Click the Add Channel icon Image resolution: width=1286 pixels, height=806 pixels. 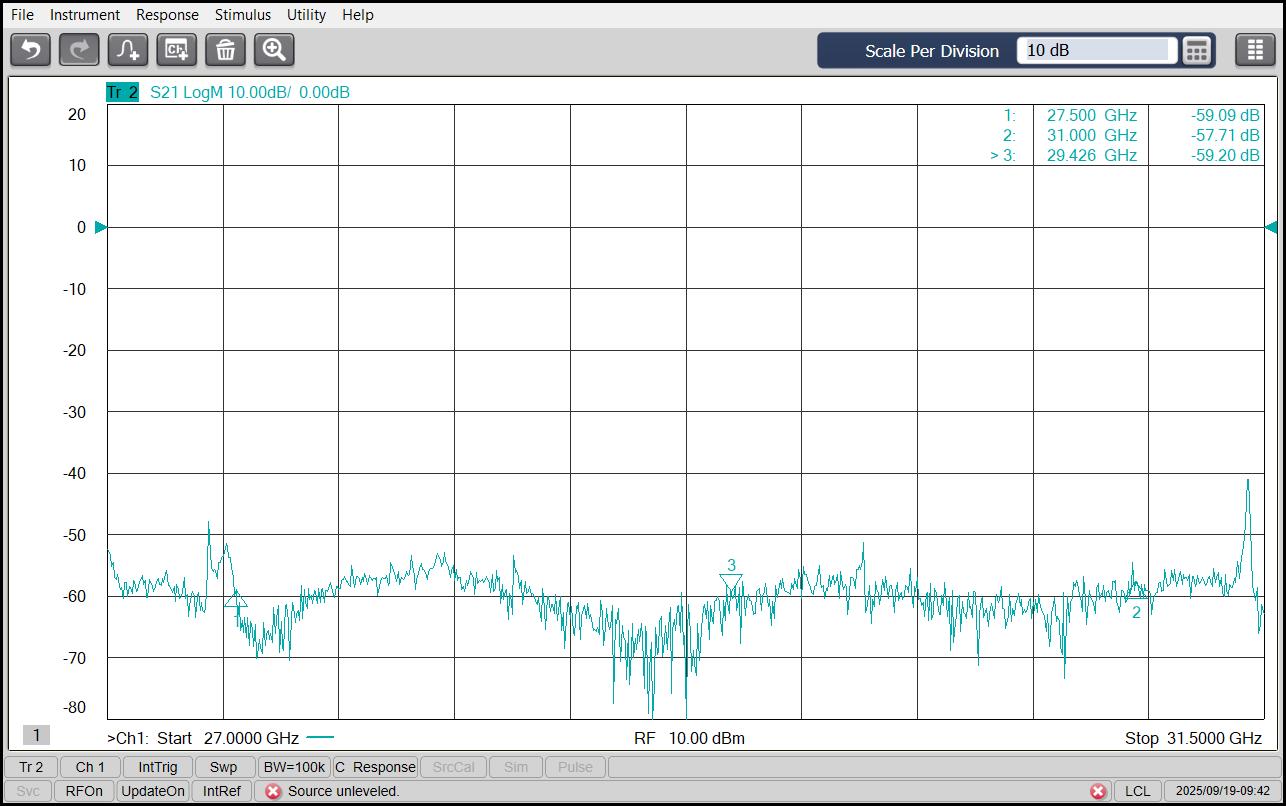(177, 49)
